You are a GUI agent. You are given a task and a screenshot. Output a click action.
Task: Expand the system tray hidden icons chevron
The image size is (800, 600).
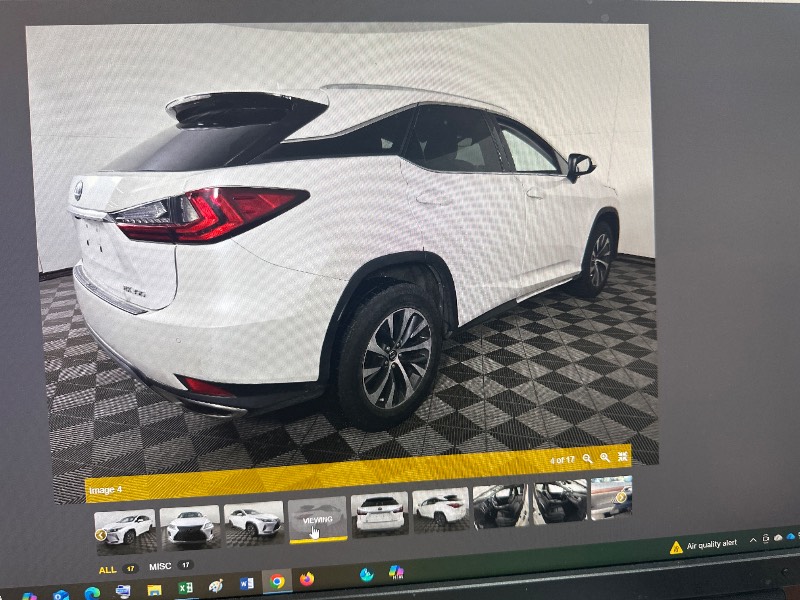pyautogui.click(x=753, y=540)
